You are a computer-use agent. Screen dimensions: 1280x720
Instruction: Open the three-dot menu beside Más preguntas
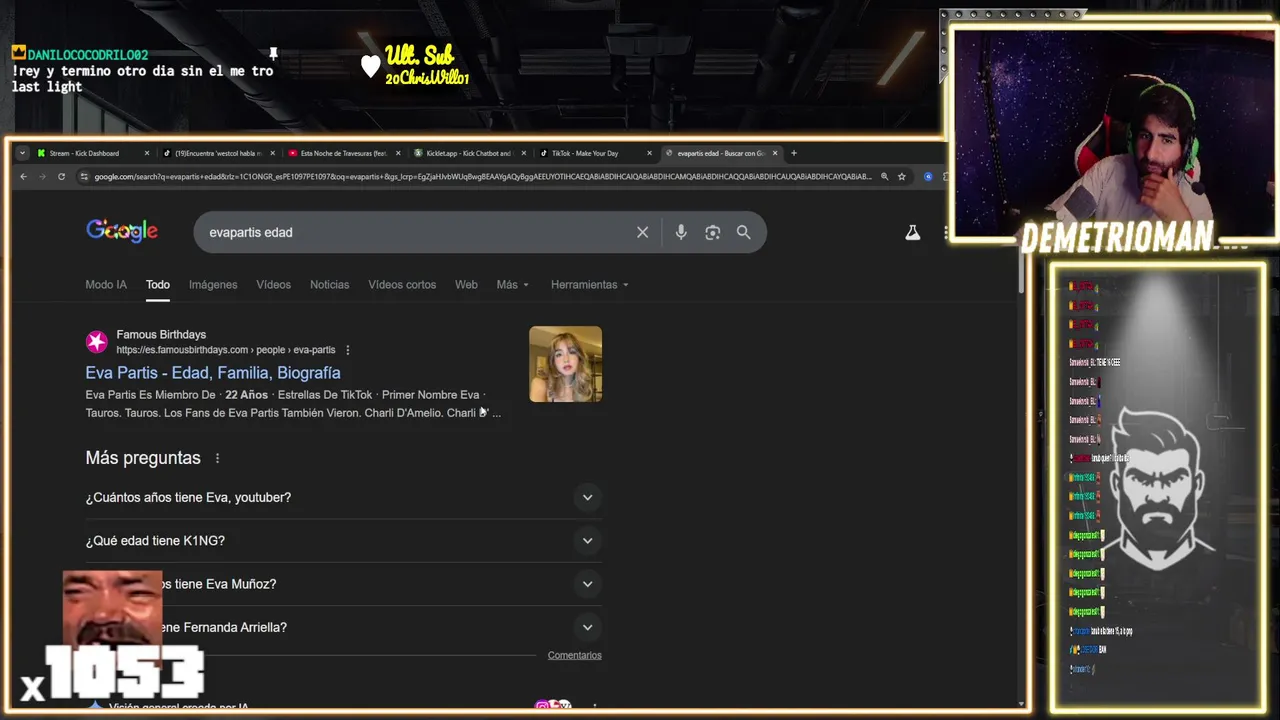tap(217, 458)
